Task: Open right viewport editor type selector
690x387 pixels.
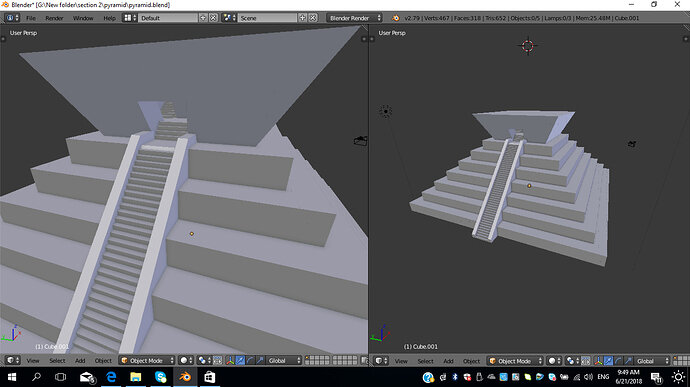Action: pyautogui.click(x=381, y=361)
